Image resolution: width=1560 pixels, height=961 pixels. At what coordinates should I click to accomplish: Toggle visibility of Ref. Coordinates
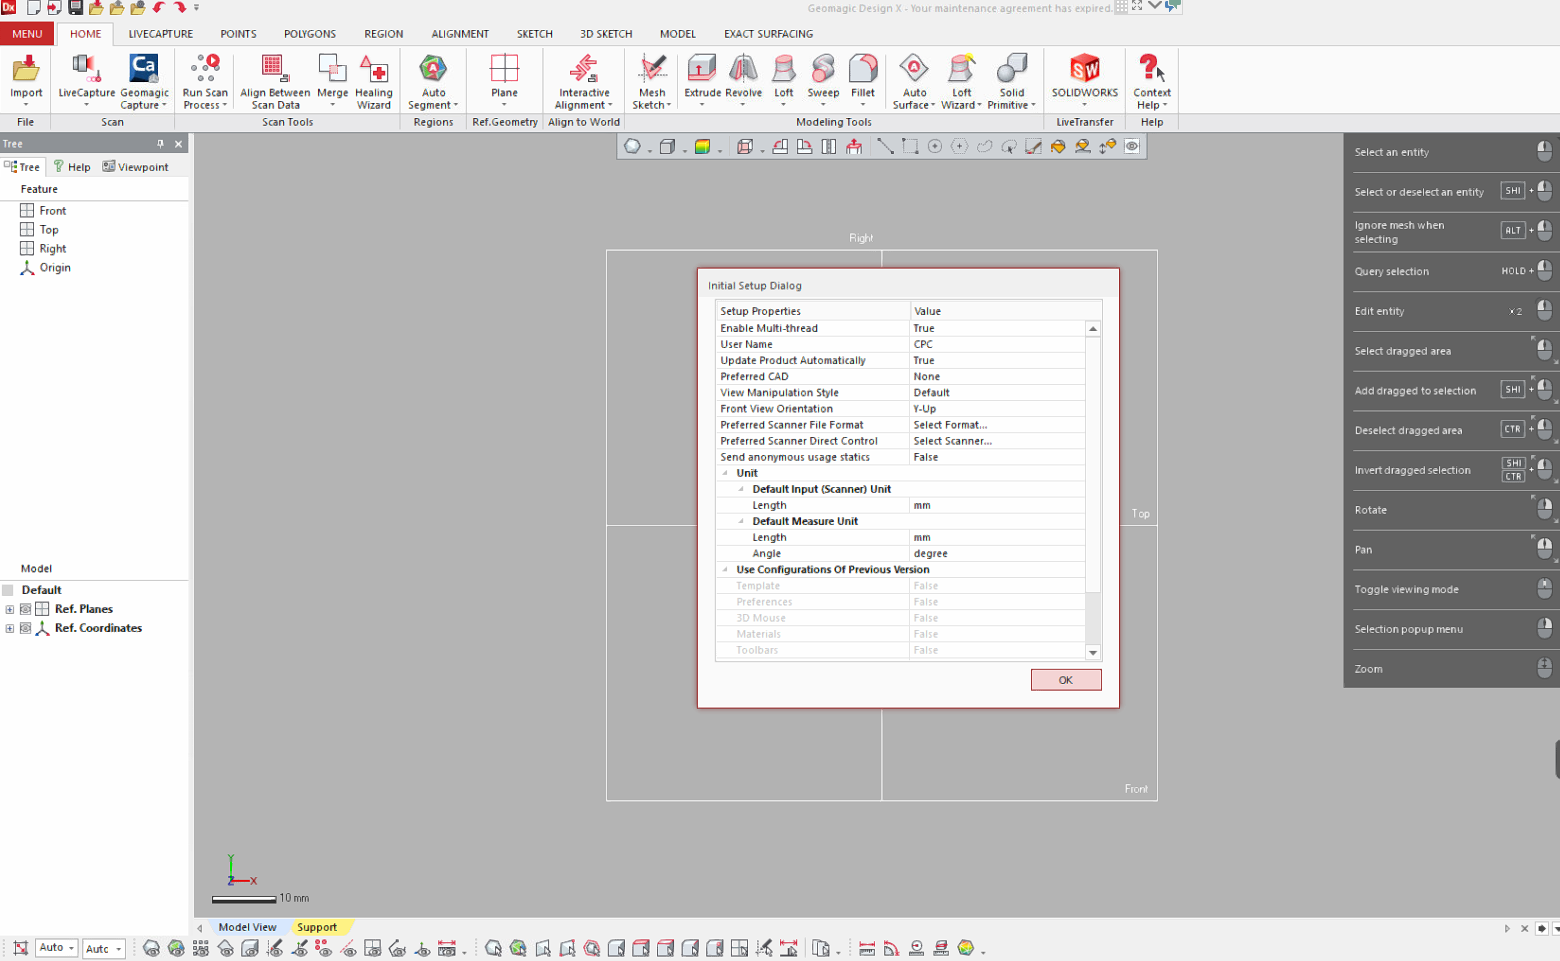[26, 628]
